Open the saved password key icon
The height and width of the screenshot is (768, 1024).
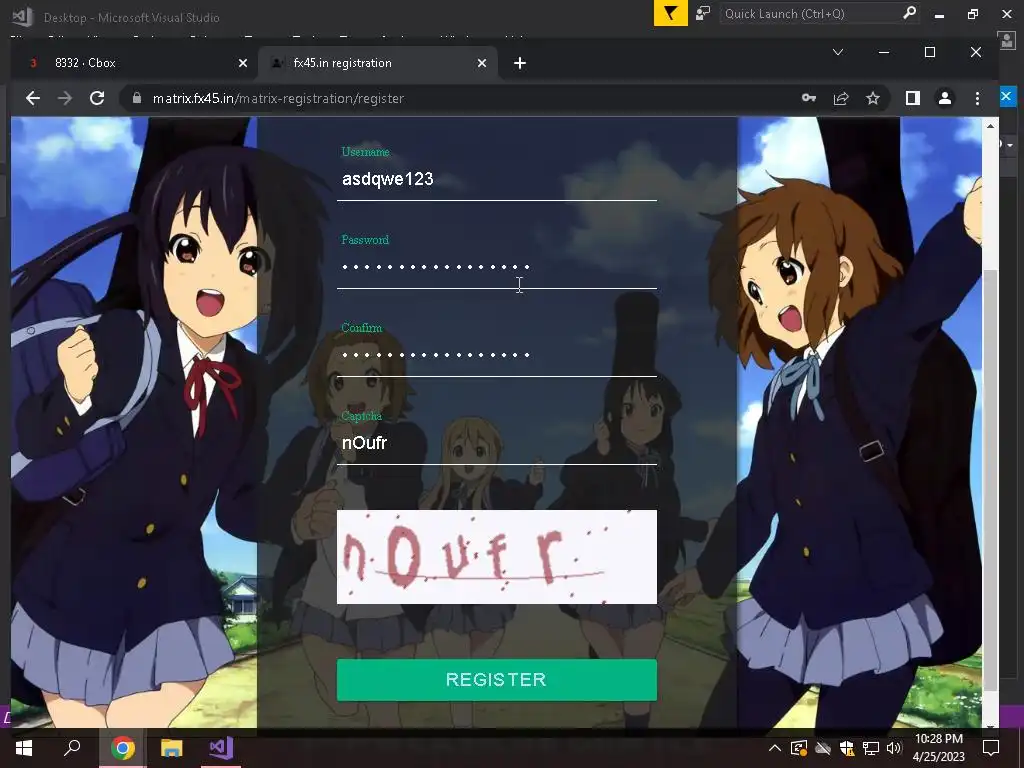pos(808,99)
